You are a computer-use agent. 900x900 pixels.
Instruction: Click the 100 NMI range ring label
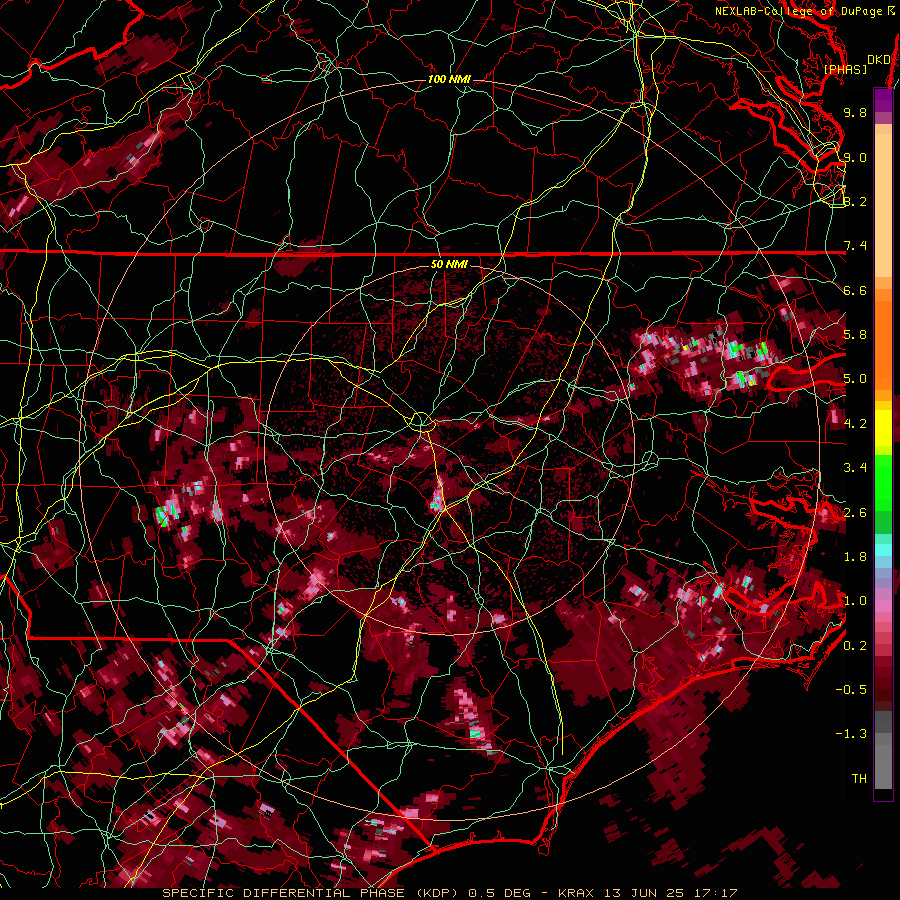point(449,79)
